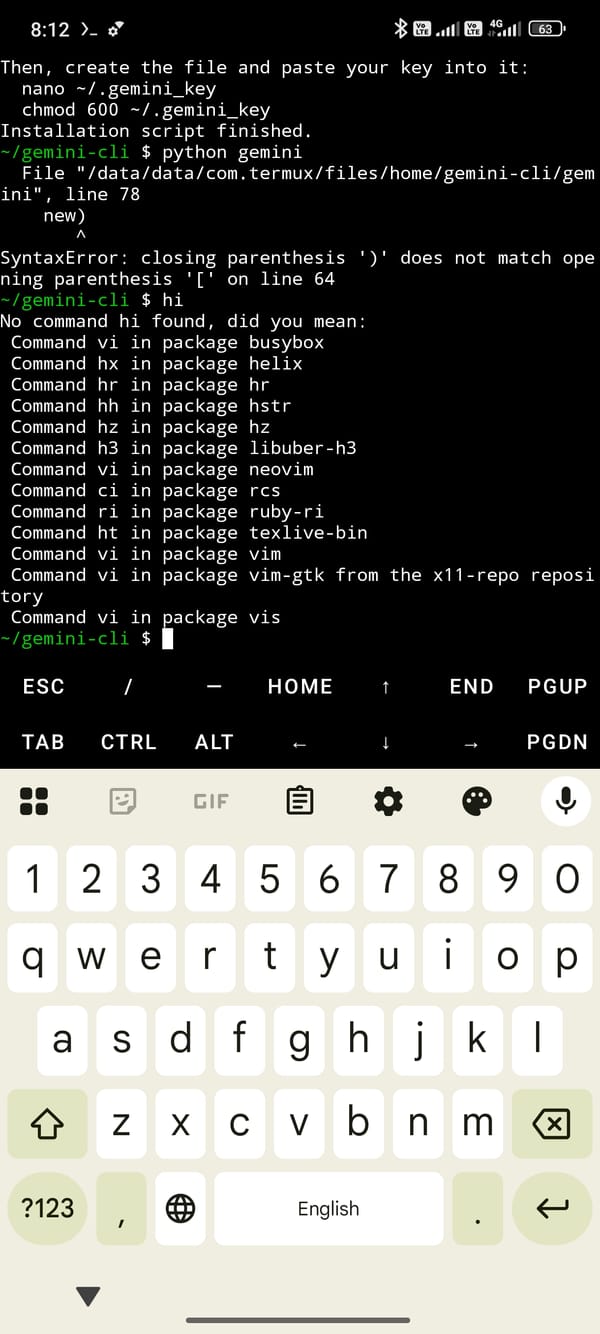
Task: Open keyboard settings gear icon
Action: click(x=388, y=801)
